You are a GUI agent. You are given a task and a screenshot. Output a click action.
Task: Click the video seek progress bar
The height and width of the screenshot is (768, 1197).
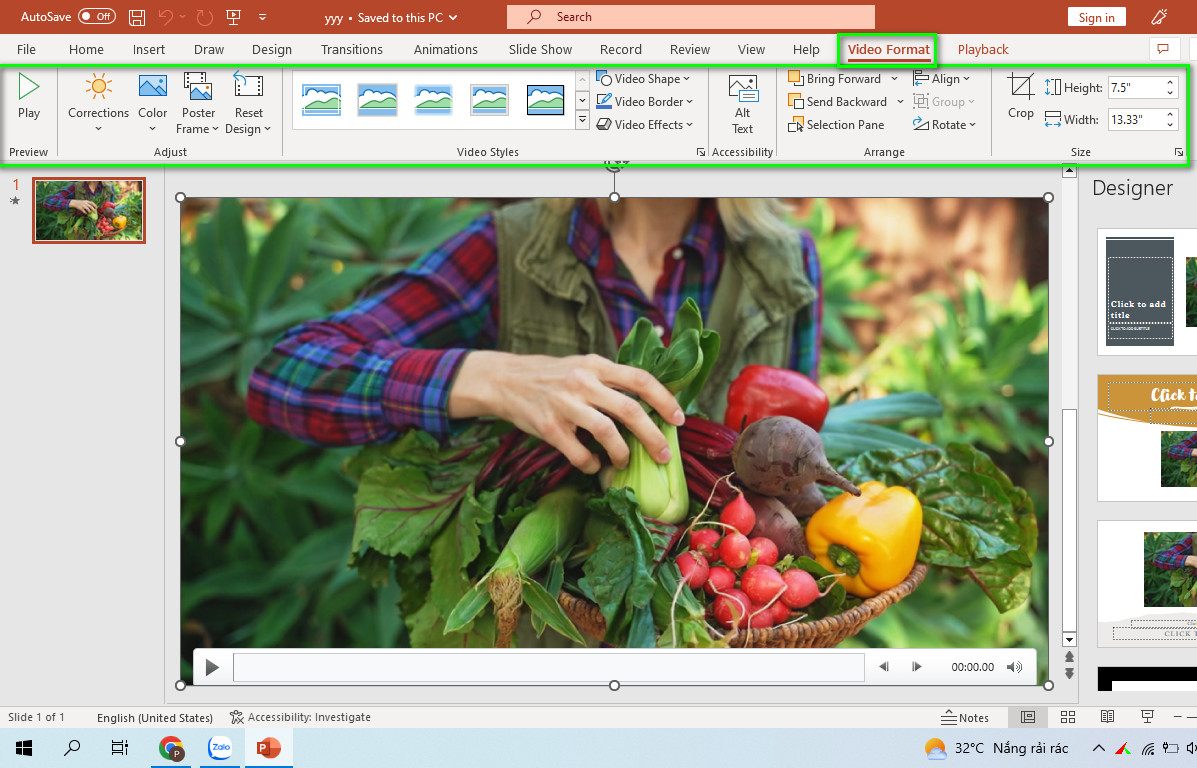coord(549,667)
